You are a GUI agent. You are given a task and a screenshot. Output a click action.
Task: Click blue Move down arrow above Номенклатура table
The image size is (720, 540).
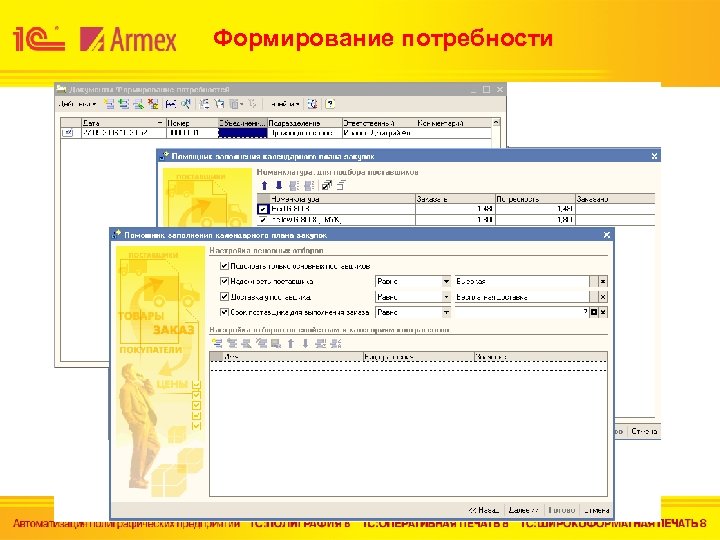[279, 186]
